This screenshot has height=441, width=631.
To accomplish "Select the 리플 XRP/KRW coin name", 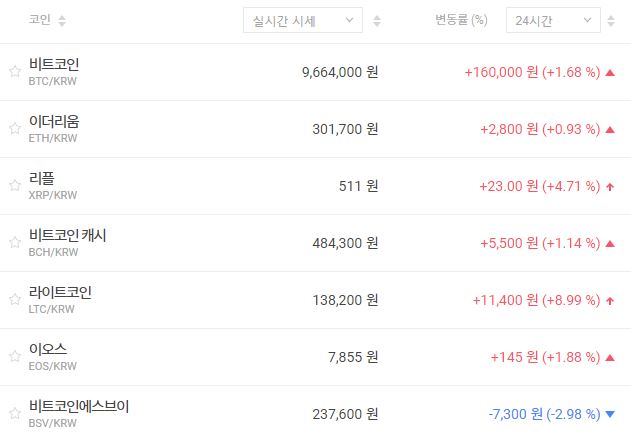I will (x=42, y=179).
